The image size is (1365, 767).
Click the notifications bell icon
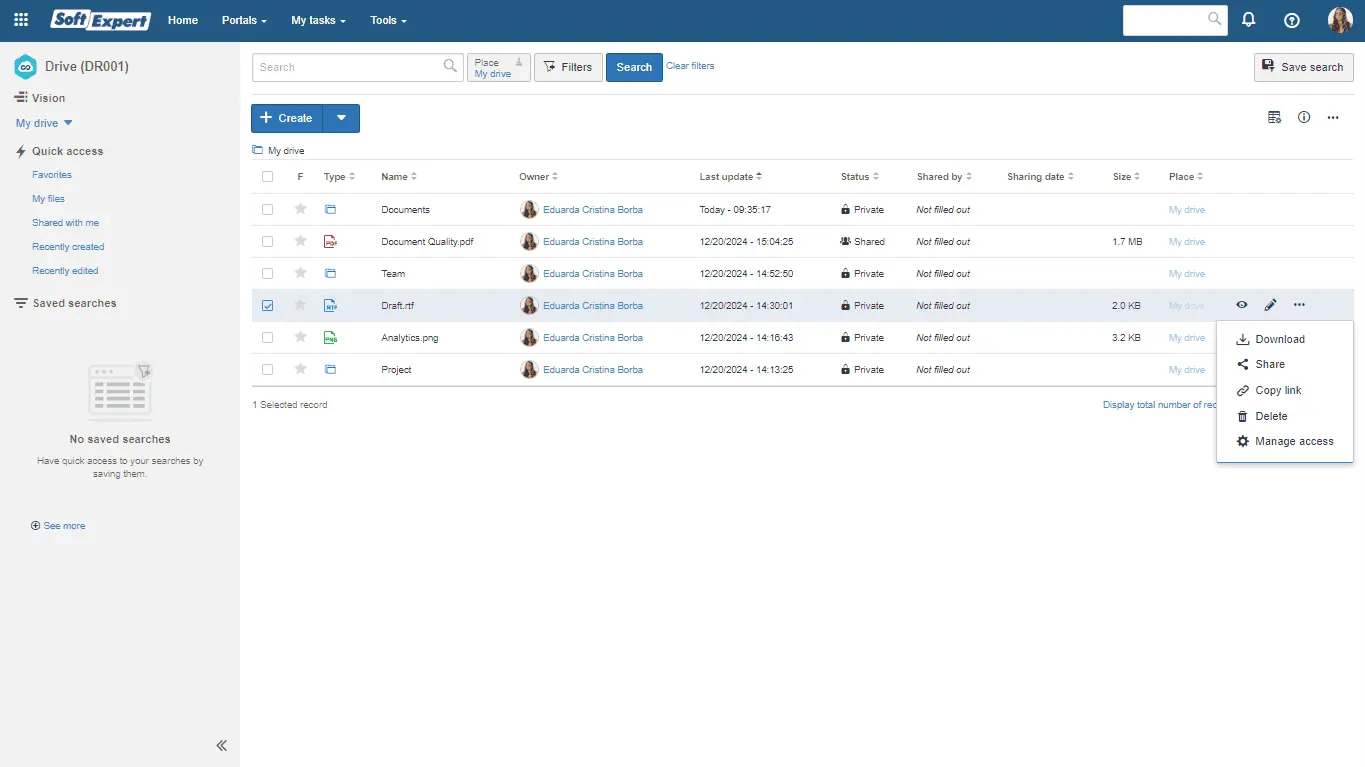coord(1248,20)
